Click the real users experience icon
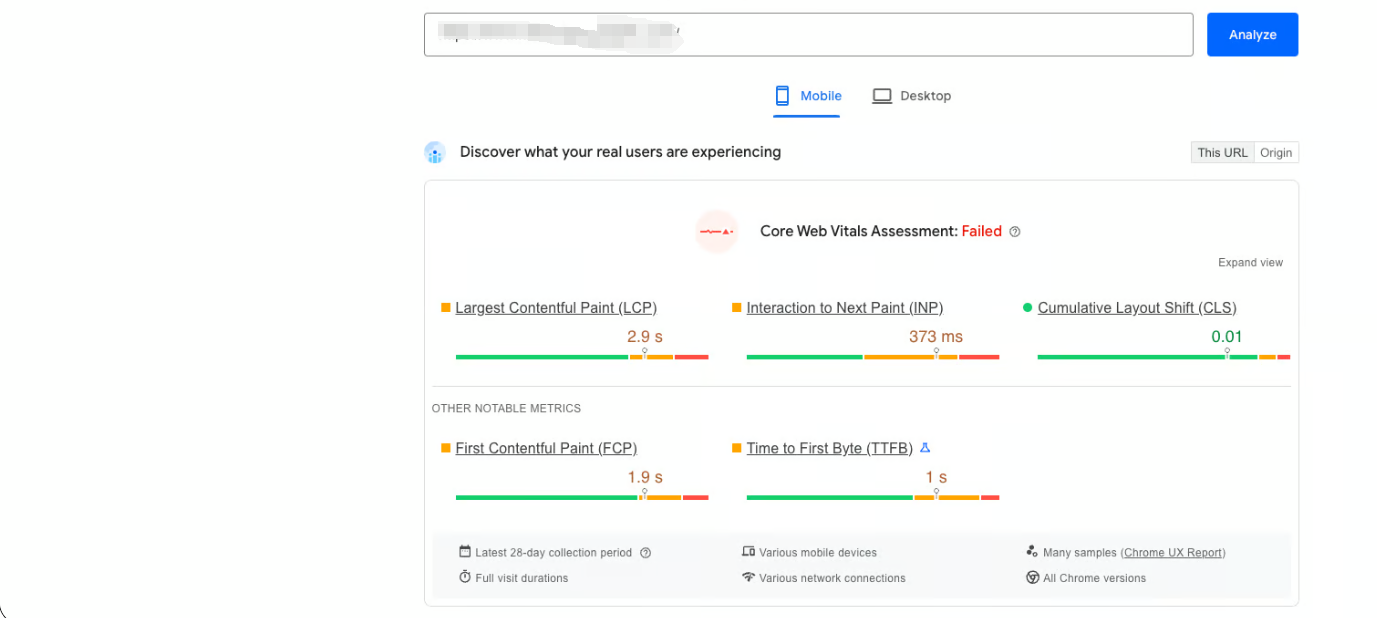Viewport: 1377px width, 618px height. pyautogui.click(x=434, y=152)
